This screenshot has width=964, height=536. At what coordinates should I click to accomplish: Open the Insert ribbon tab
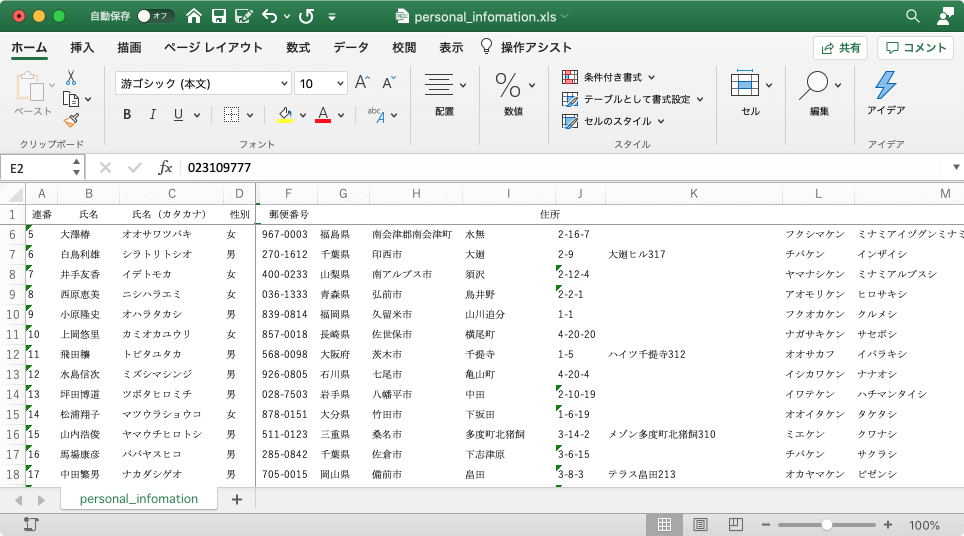point(82,47)
